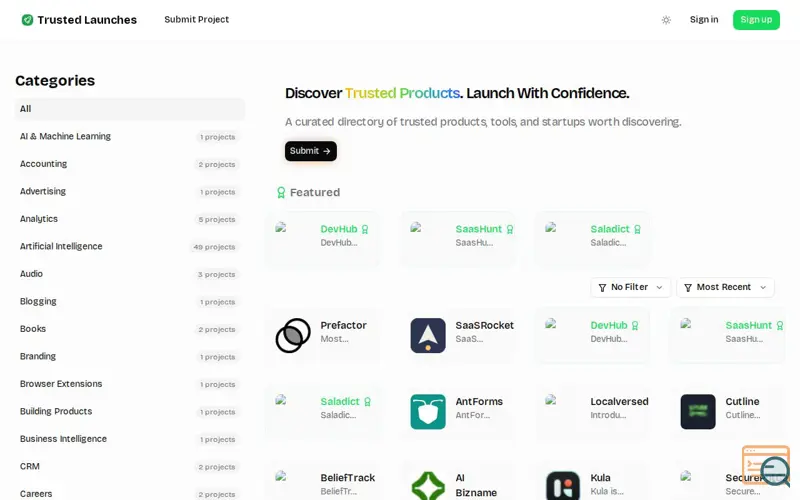Open the Cutline dark logo
Viewport: 800px width, 500px height.
click(697, 412)
